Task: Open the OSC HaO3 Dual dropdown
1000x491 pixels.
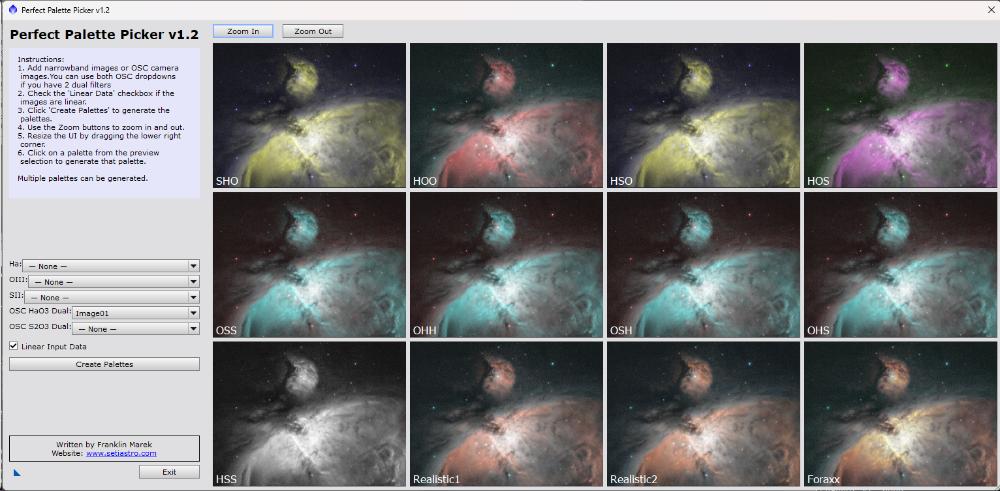Action: point(136,313)
